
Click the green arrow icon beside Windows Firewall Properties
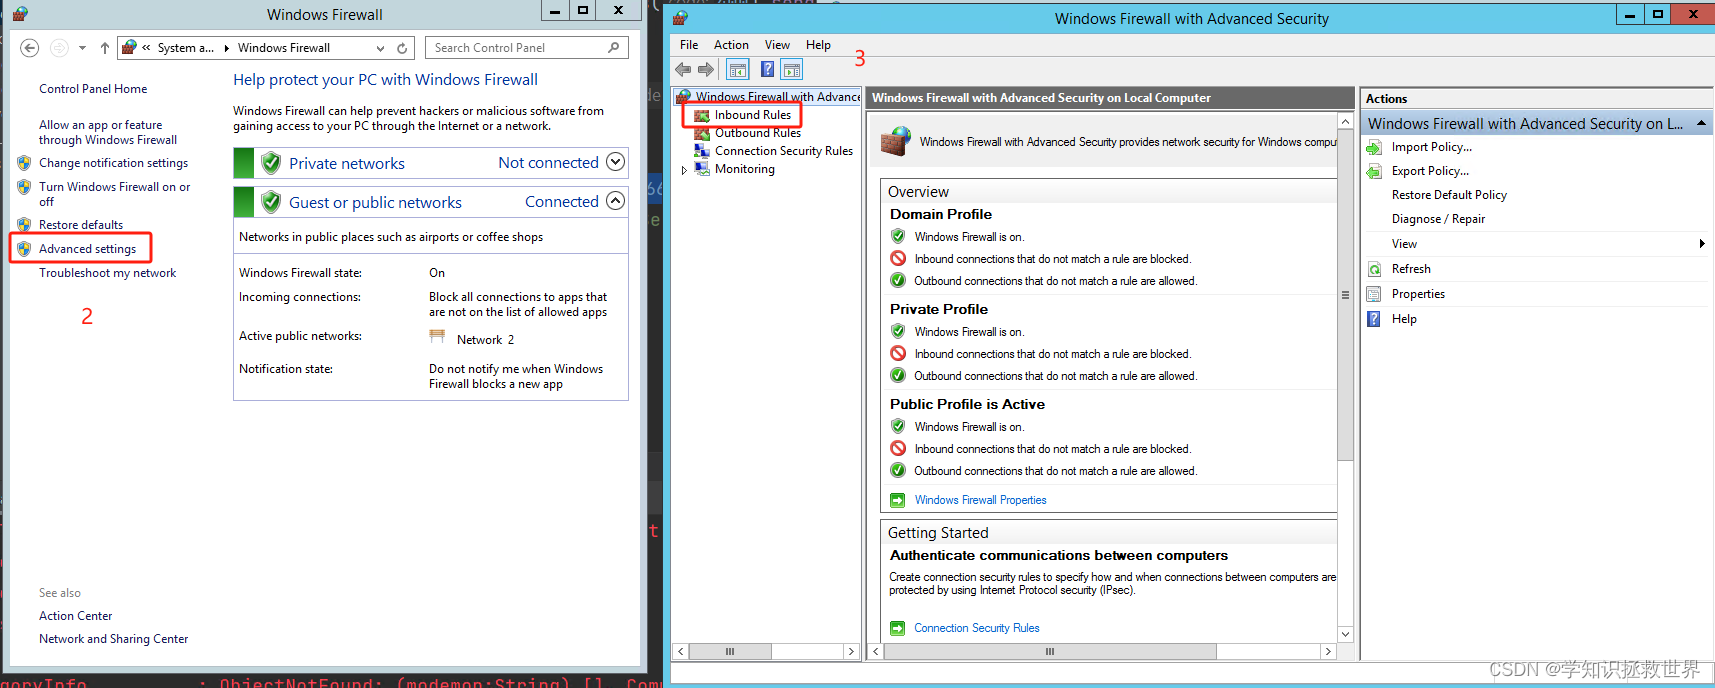(x=898, y=500)
